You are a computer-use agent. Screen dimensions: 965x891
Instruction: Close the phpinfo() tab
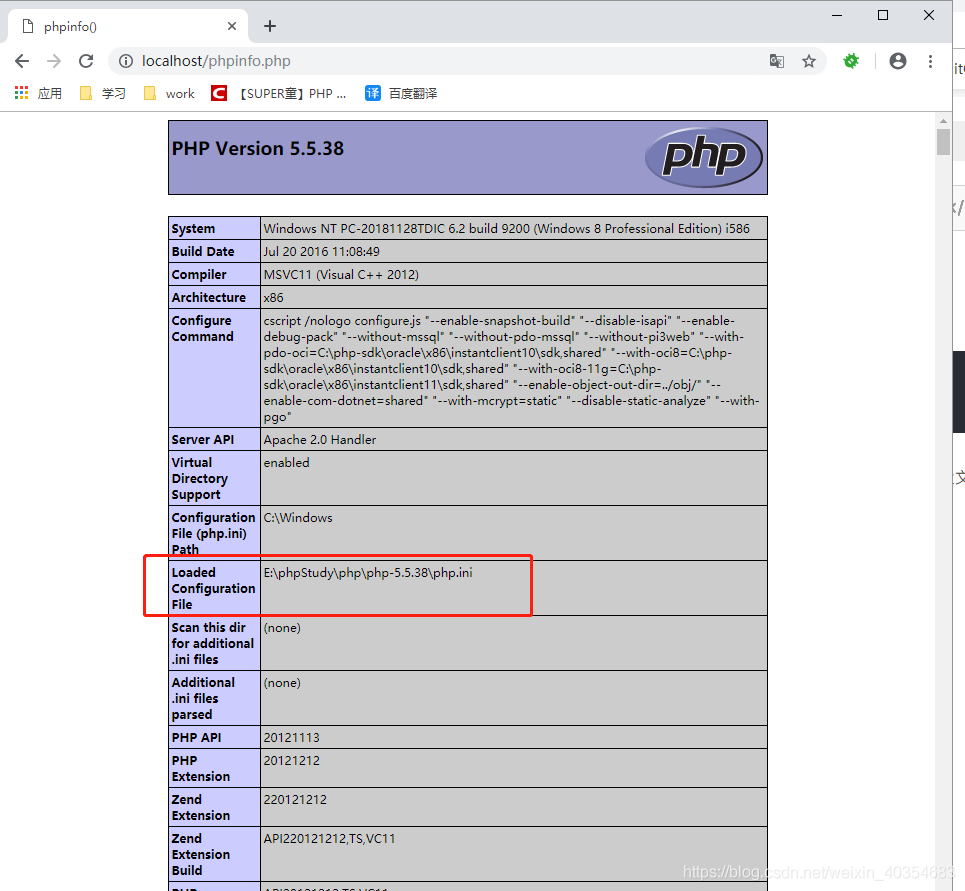click(x=232, y=27)
